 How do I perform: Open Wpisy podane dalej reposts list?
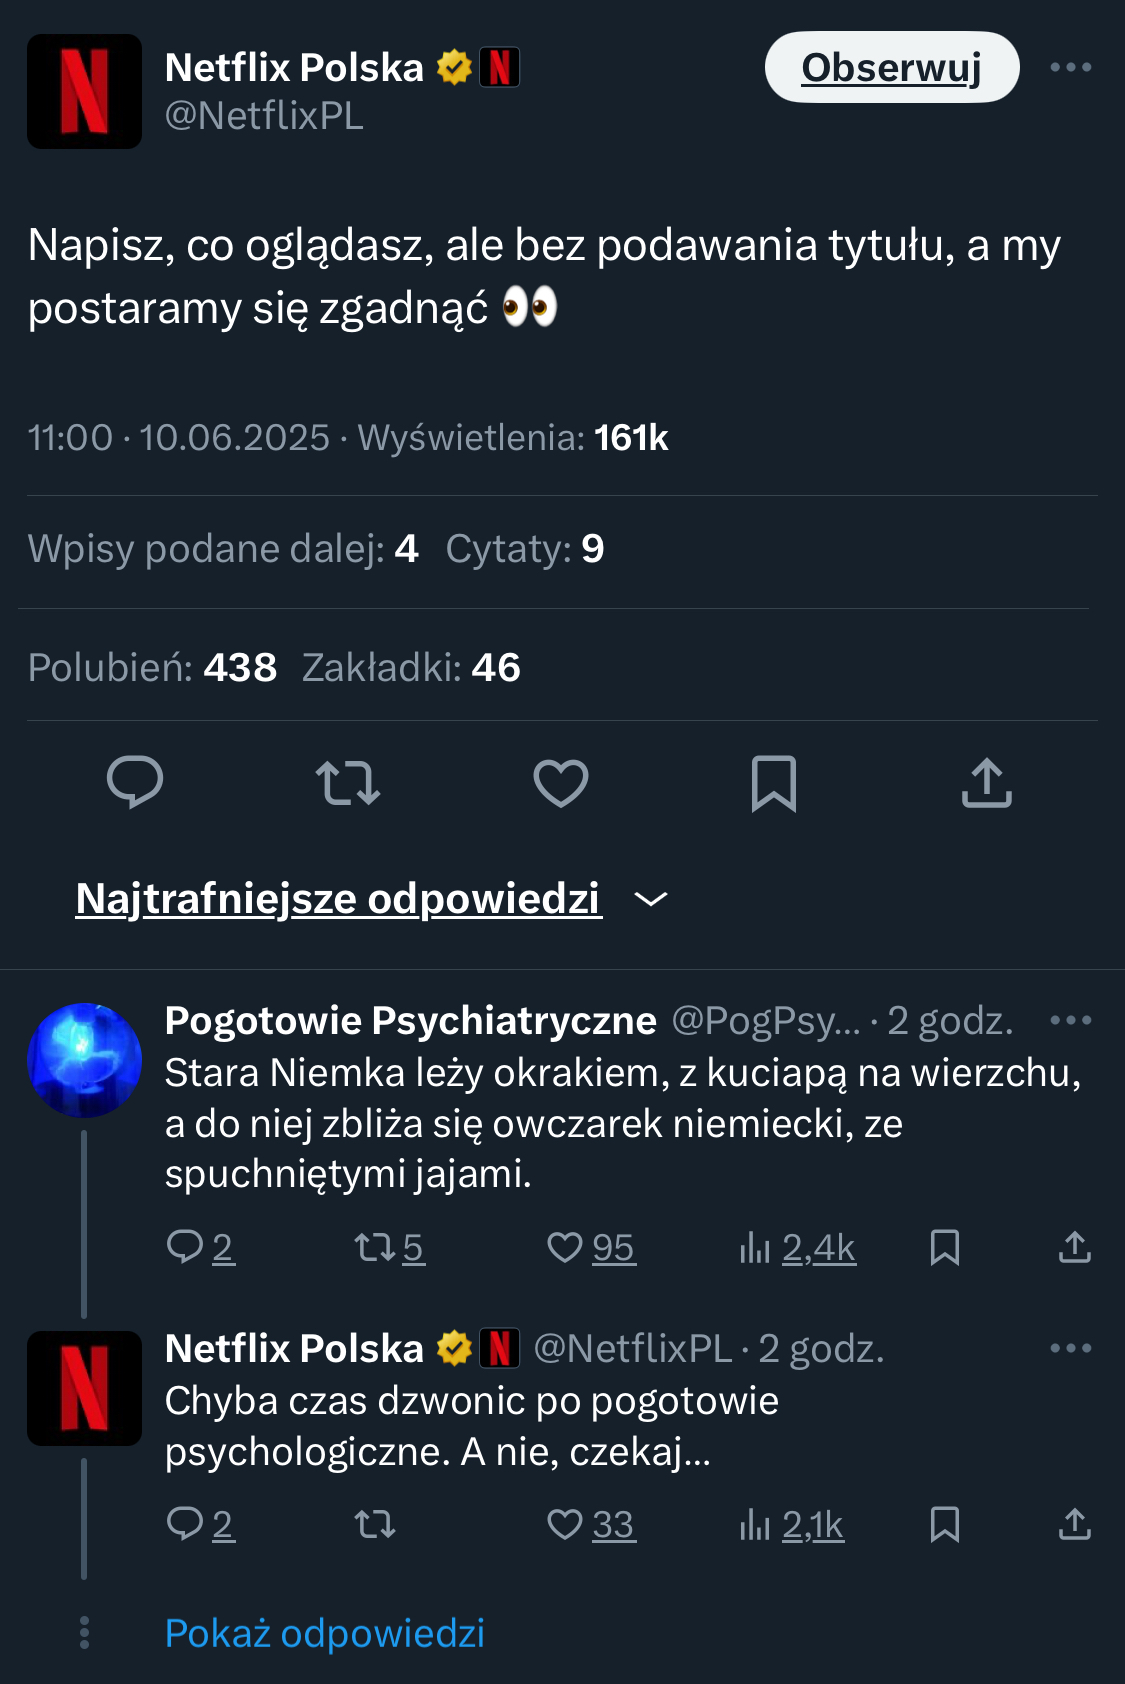[222, 549]
